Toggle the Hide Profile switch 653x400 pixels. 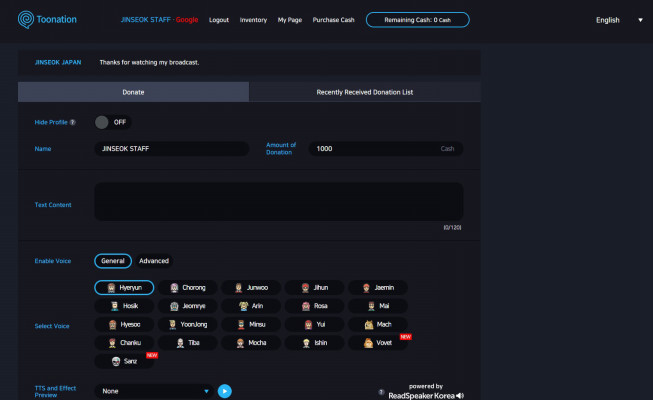click(112, 122)
